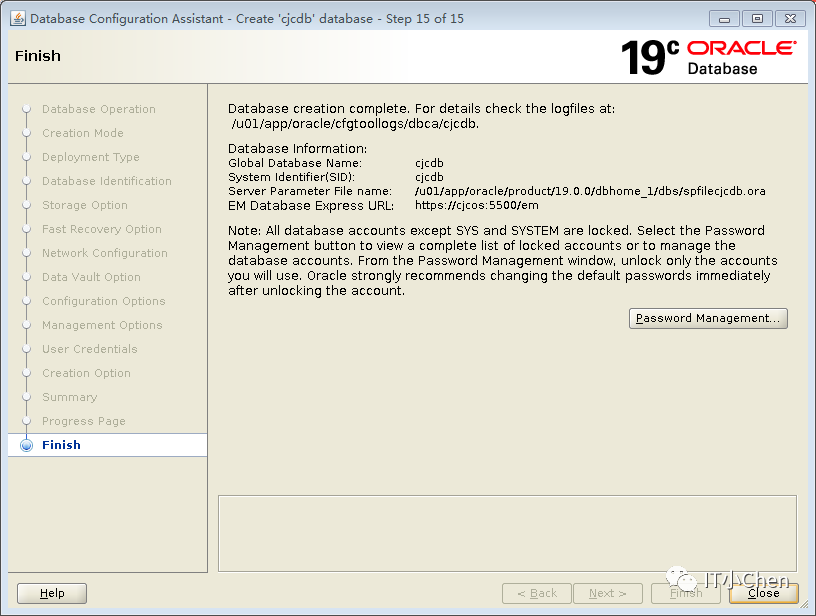Click the greyed-out Finish button
Viewport: 816px width, 616px height.
686,593
